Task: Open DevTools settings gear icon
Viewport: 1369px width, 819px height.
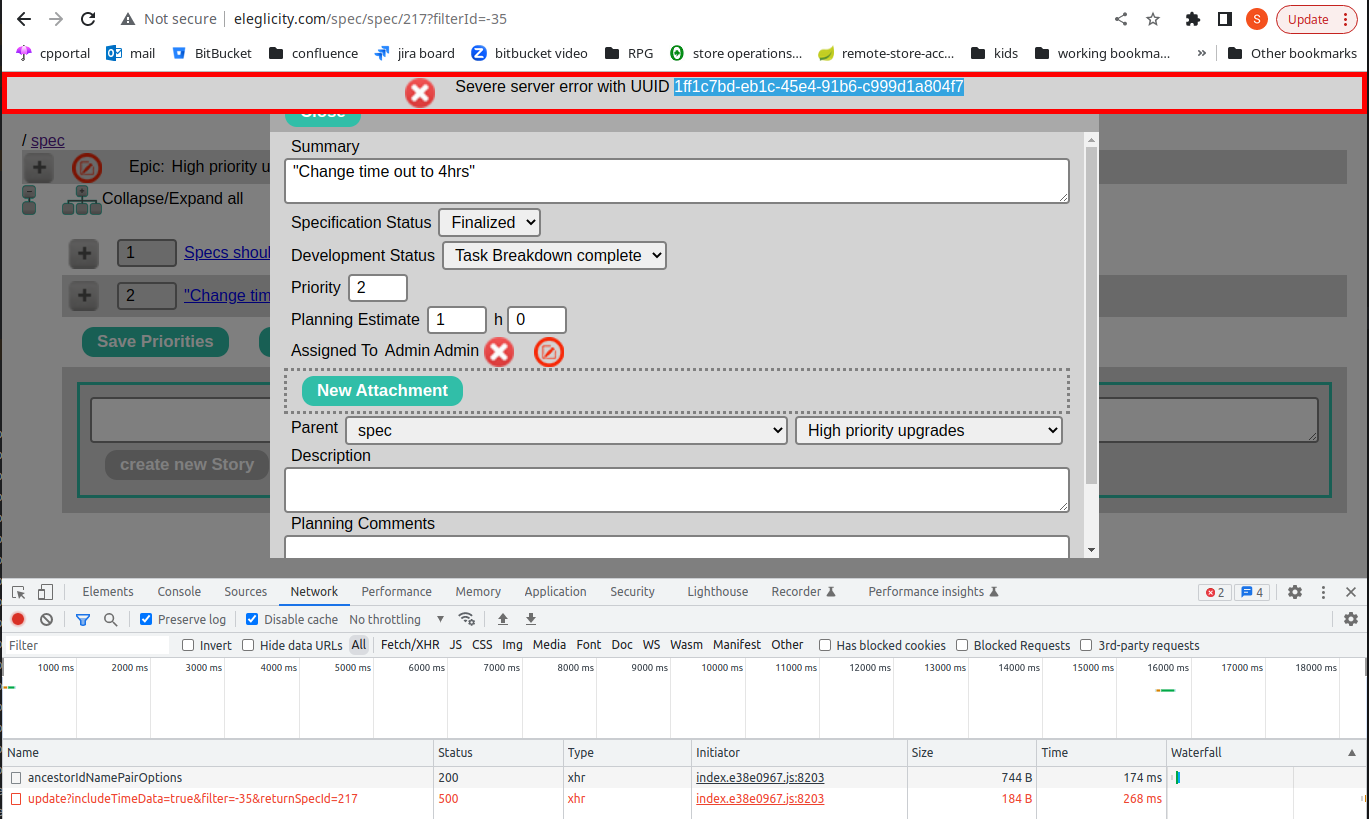Action: (x=1294, y=592)
